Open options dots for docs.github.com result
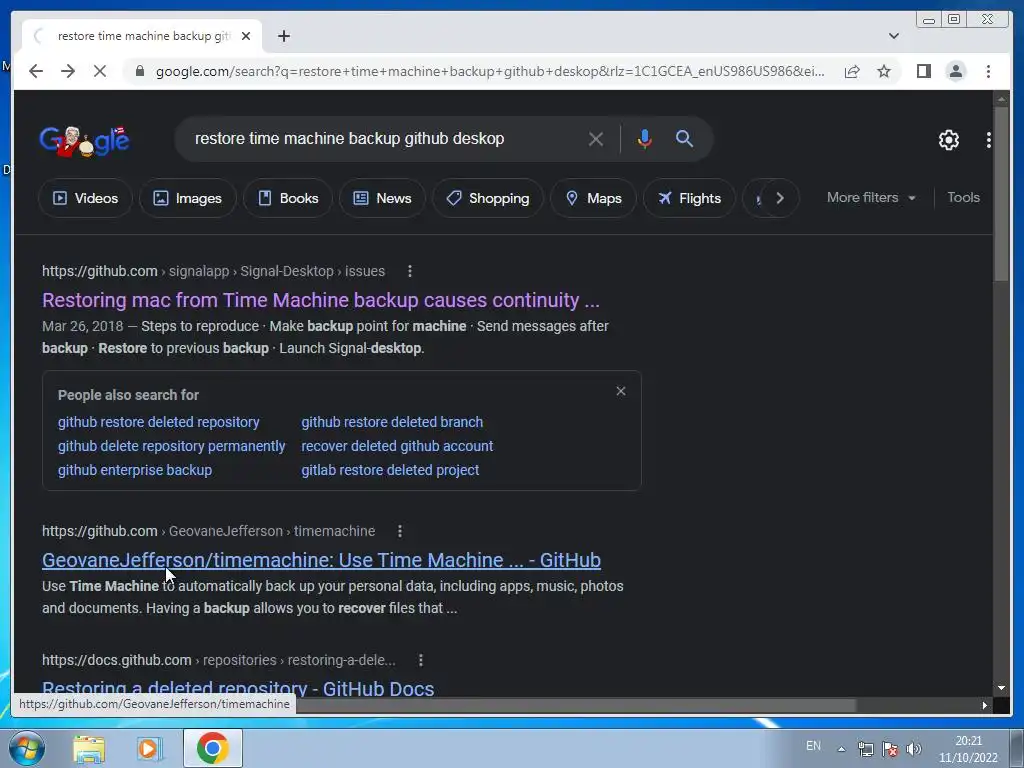 click(421, 660)
